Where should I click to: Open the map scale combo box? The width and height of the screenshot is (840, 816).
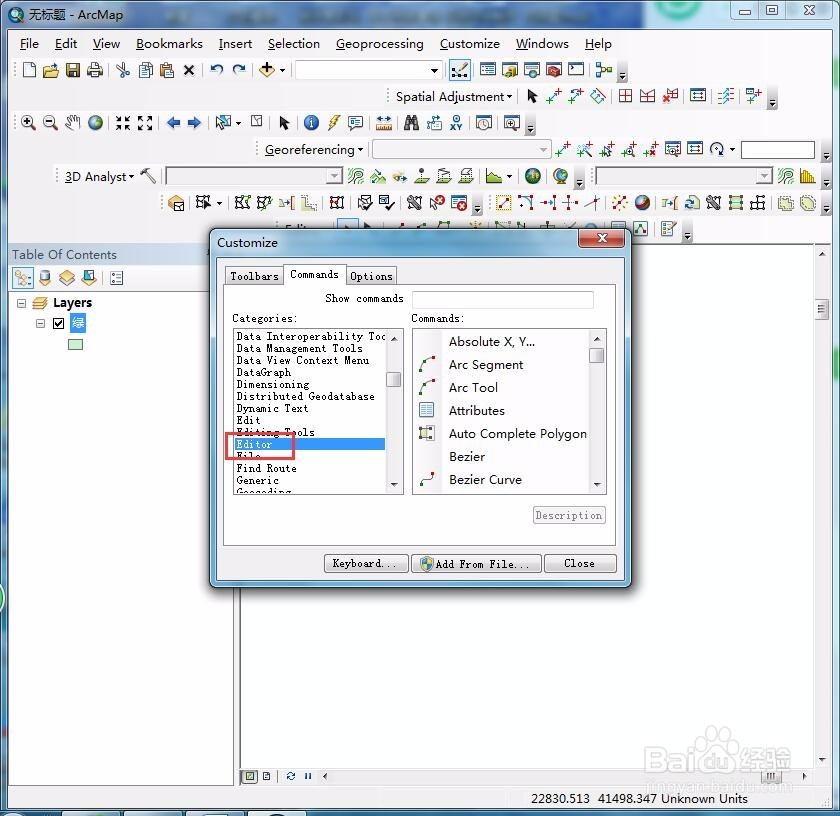tap(368, 70)
